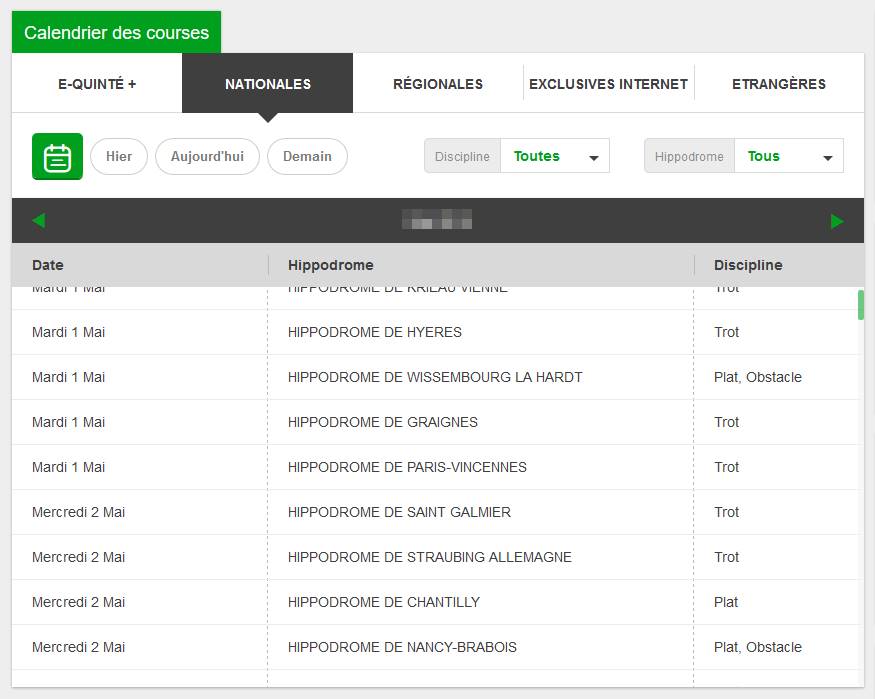Viewport: 875px width, 699px height.
Task: Switch to the RÉGIONALES tab
Action: 437,84
